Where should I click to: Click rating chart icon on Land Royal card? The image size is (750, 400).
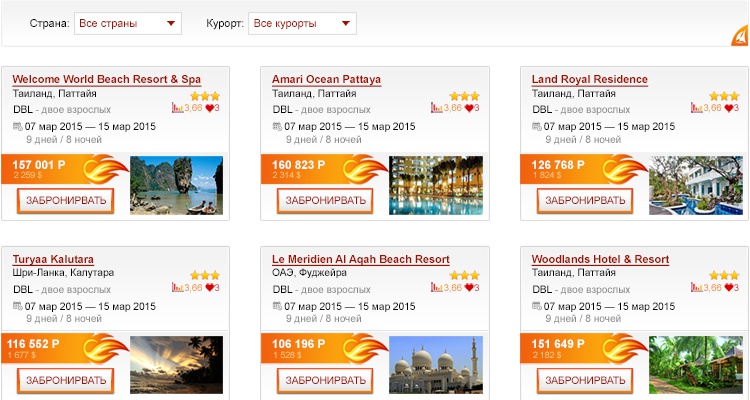[x=696, y=108]
